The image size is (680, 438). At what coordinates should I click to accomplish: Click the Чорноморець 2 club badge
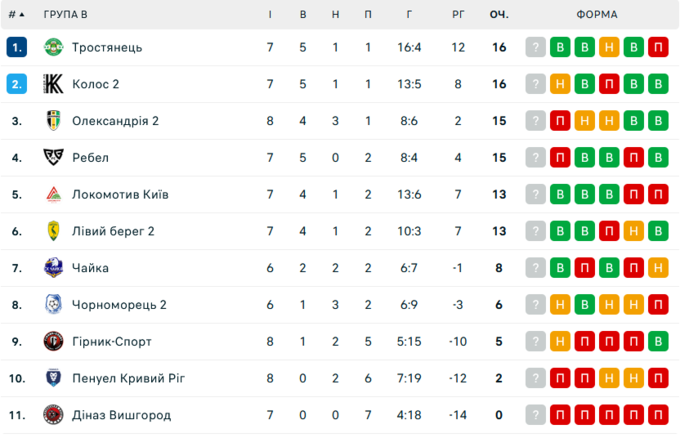(x=53, y=304)
